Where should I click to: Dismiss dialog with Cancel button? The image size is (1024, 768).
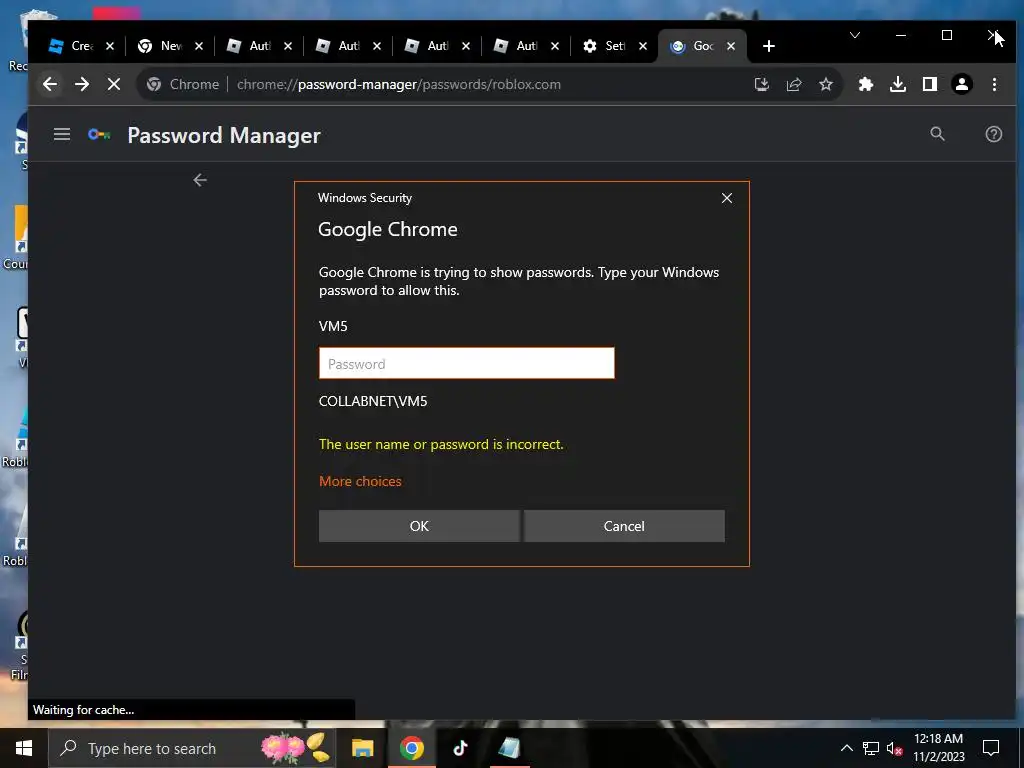tap(624, 526)
